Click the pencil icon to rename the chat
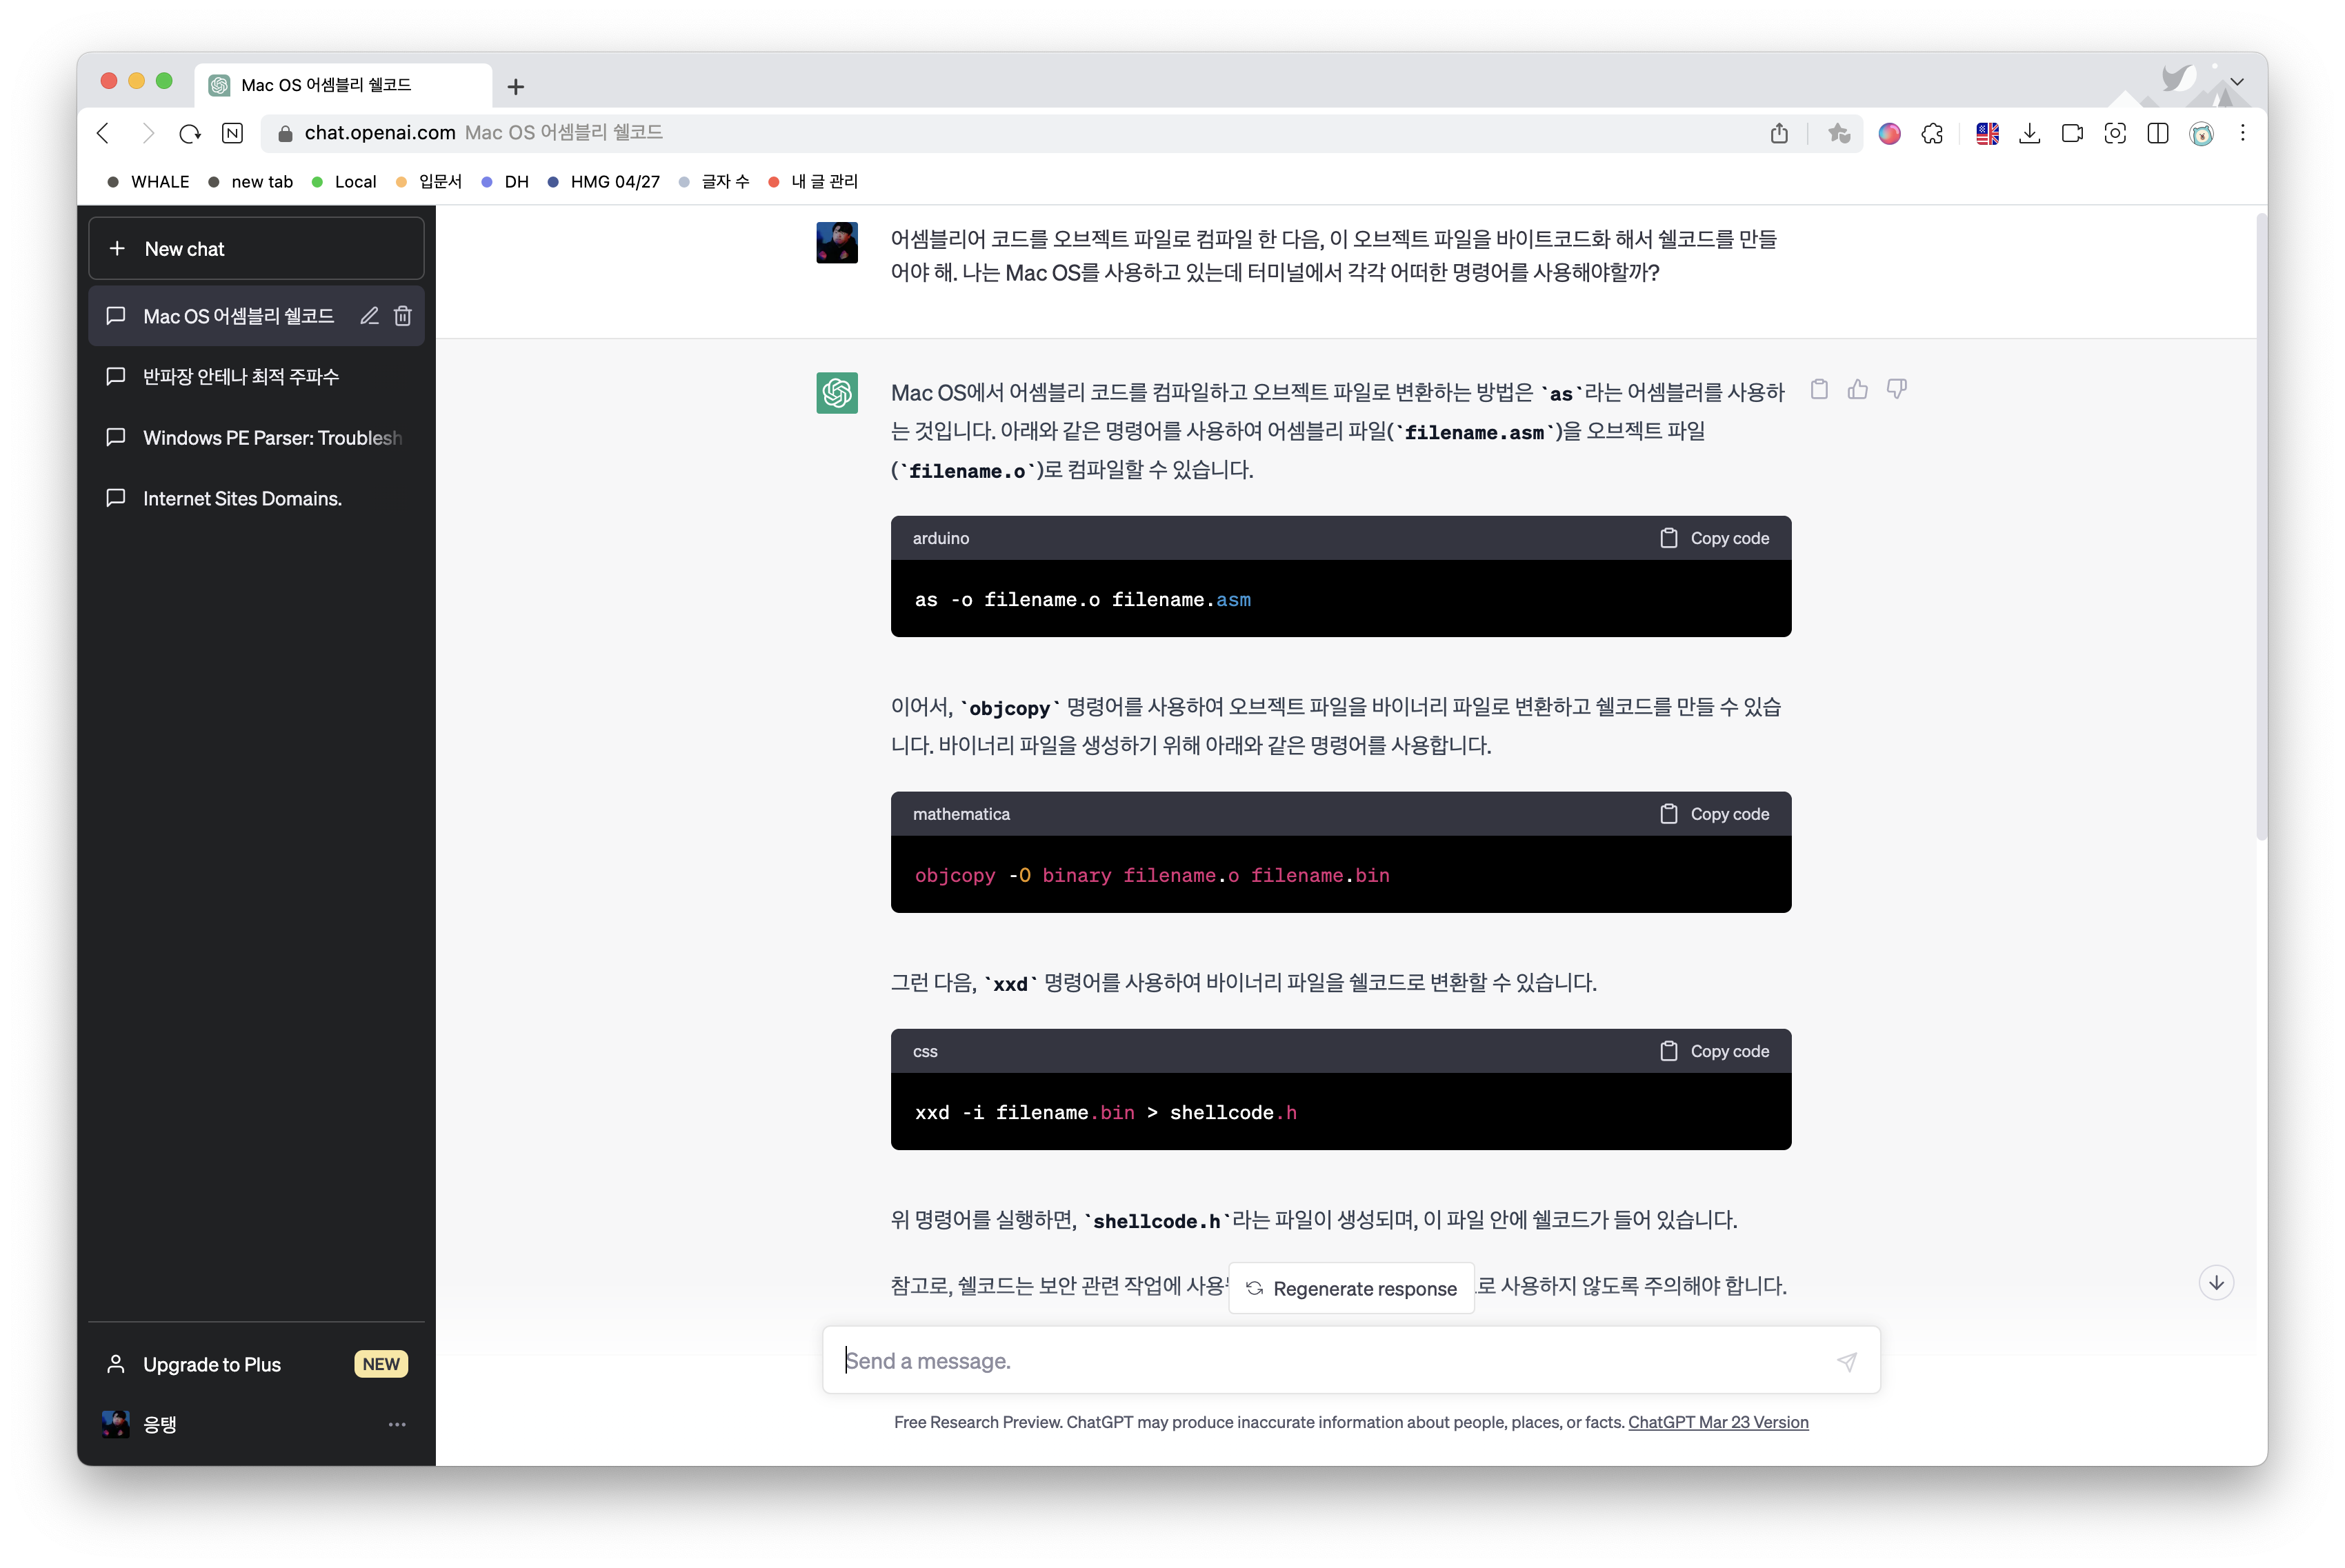Viewport: 2345px width, 1568px height. (x=369, y=316)
